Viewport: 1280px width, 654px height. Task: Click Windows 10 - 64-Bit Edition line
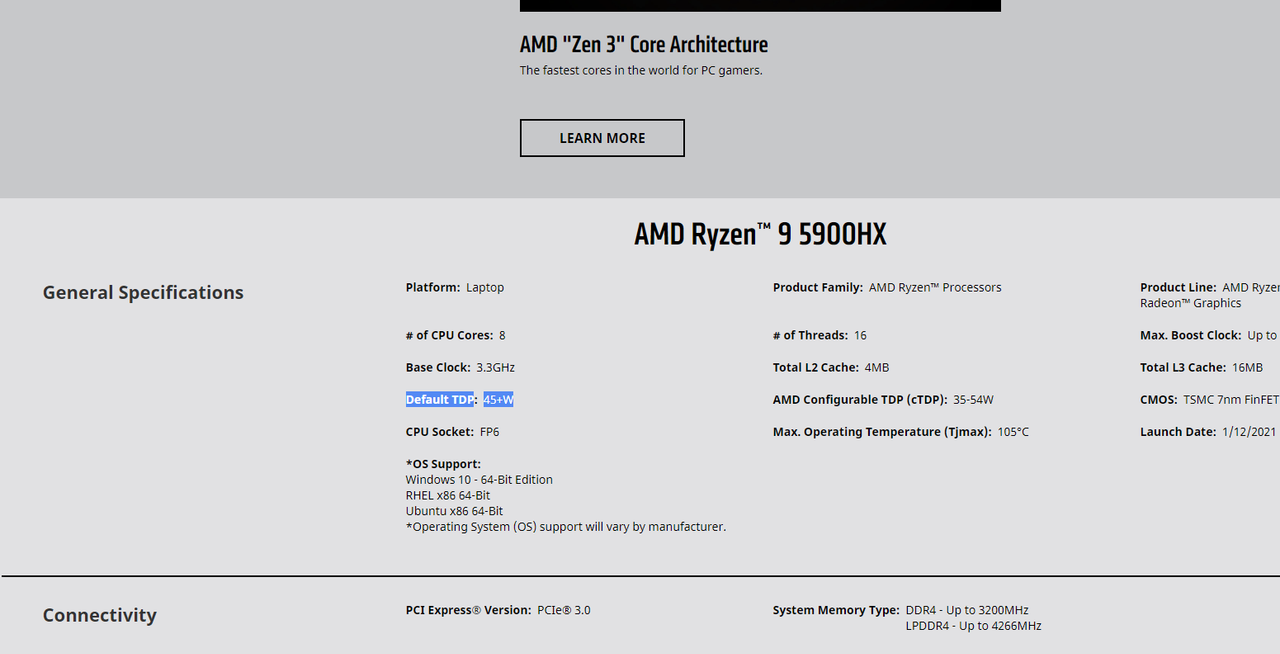(479, 480)
